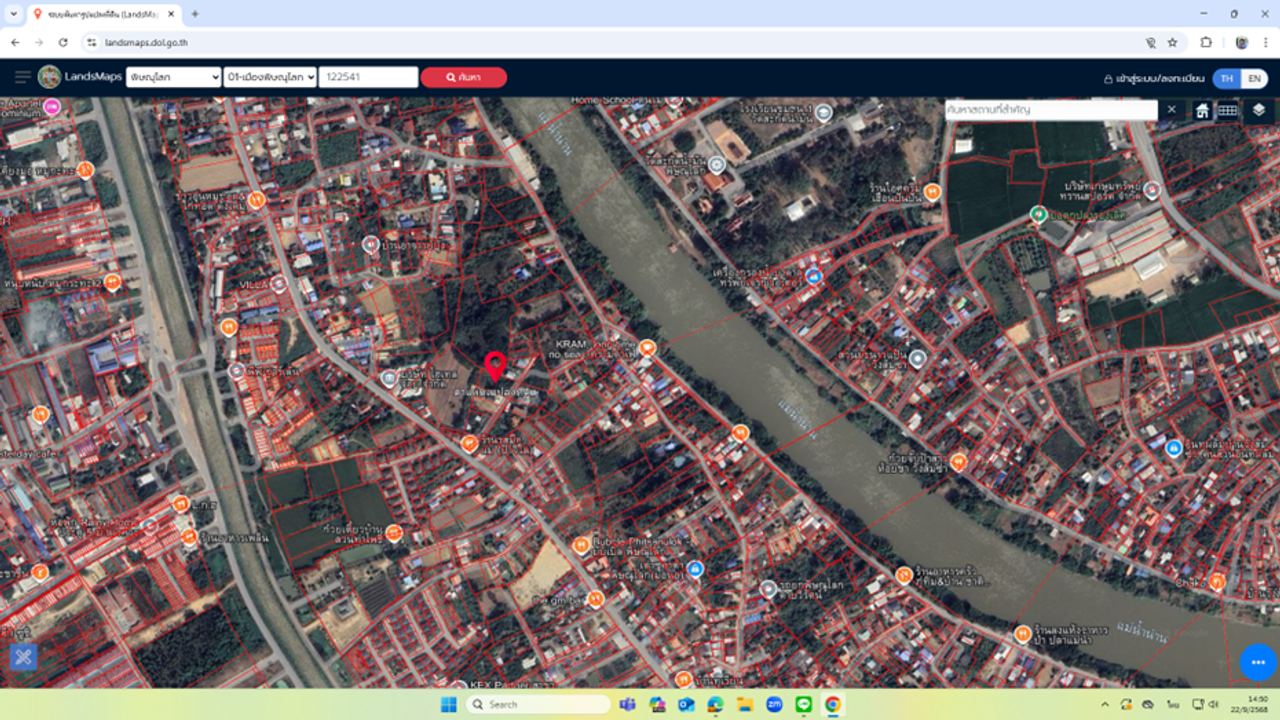Expand the district dropdown
The width and height of the screenshot is (1280, 720).
270,77
